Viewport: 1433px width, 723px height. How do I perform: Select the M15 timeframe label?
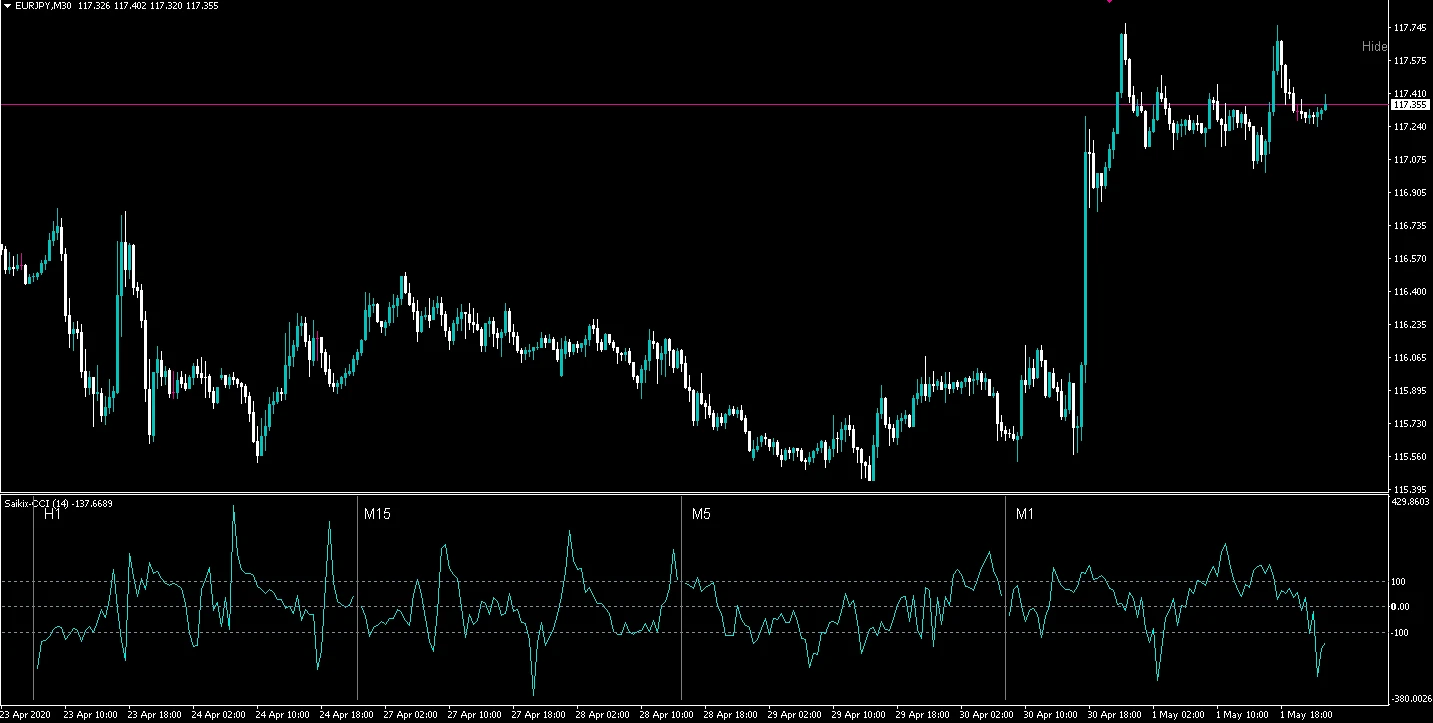point(377,515)
